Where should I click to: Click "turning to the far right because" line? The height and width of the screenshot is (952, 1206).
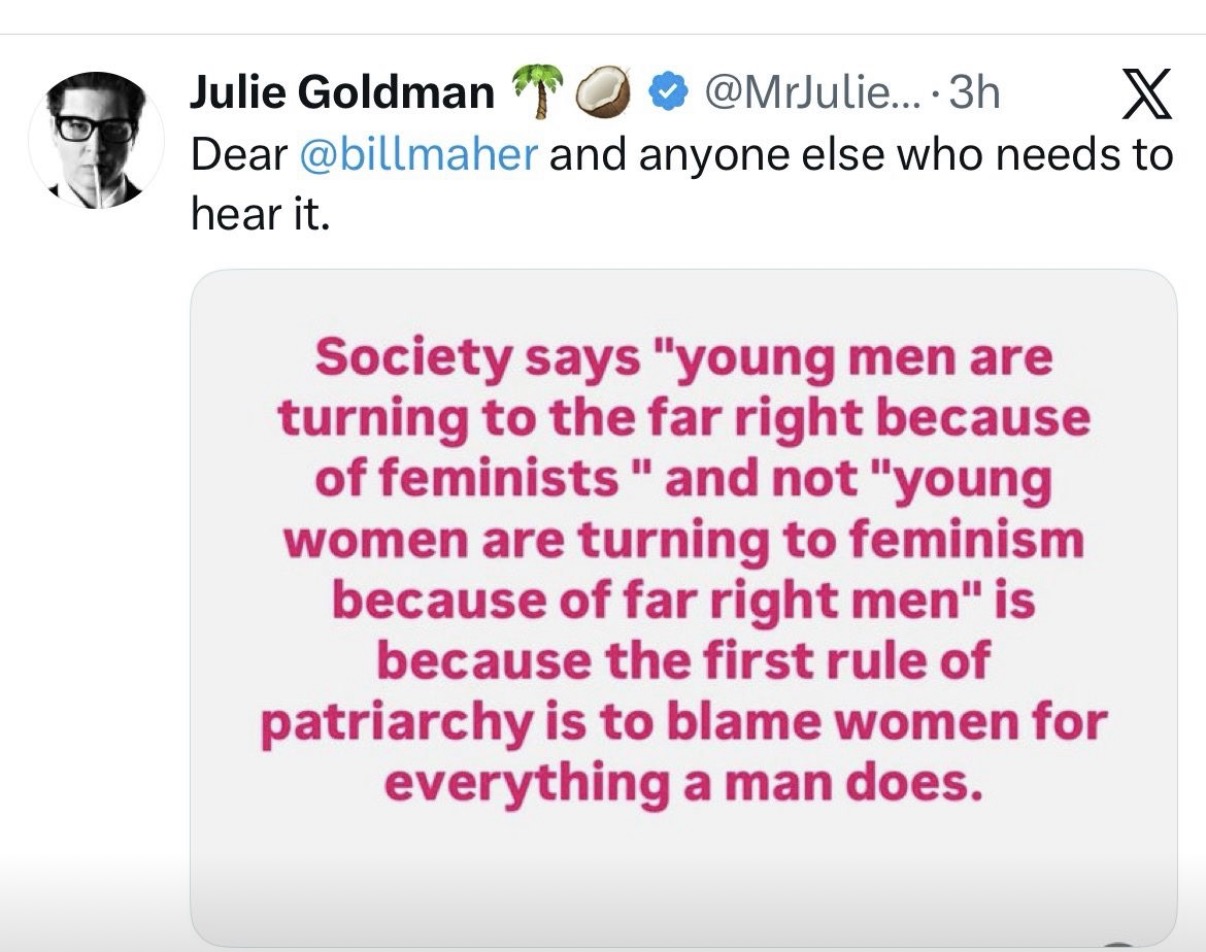pos(684,420)
